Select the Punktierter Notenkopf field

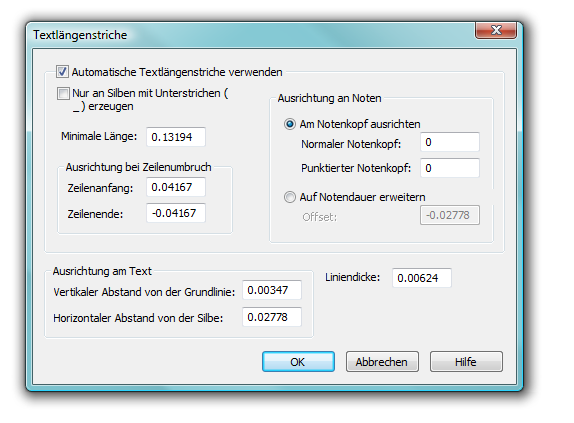pyautogui.click(x=450, y=168)
